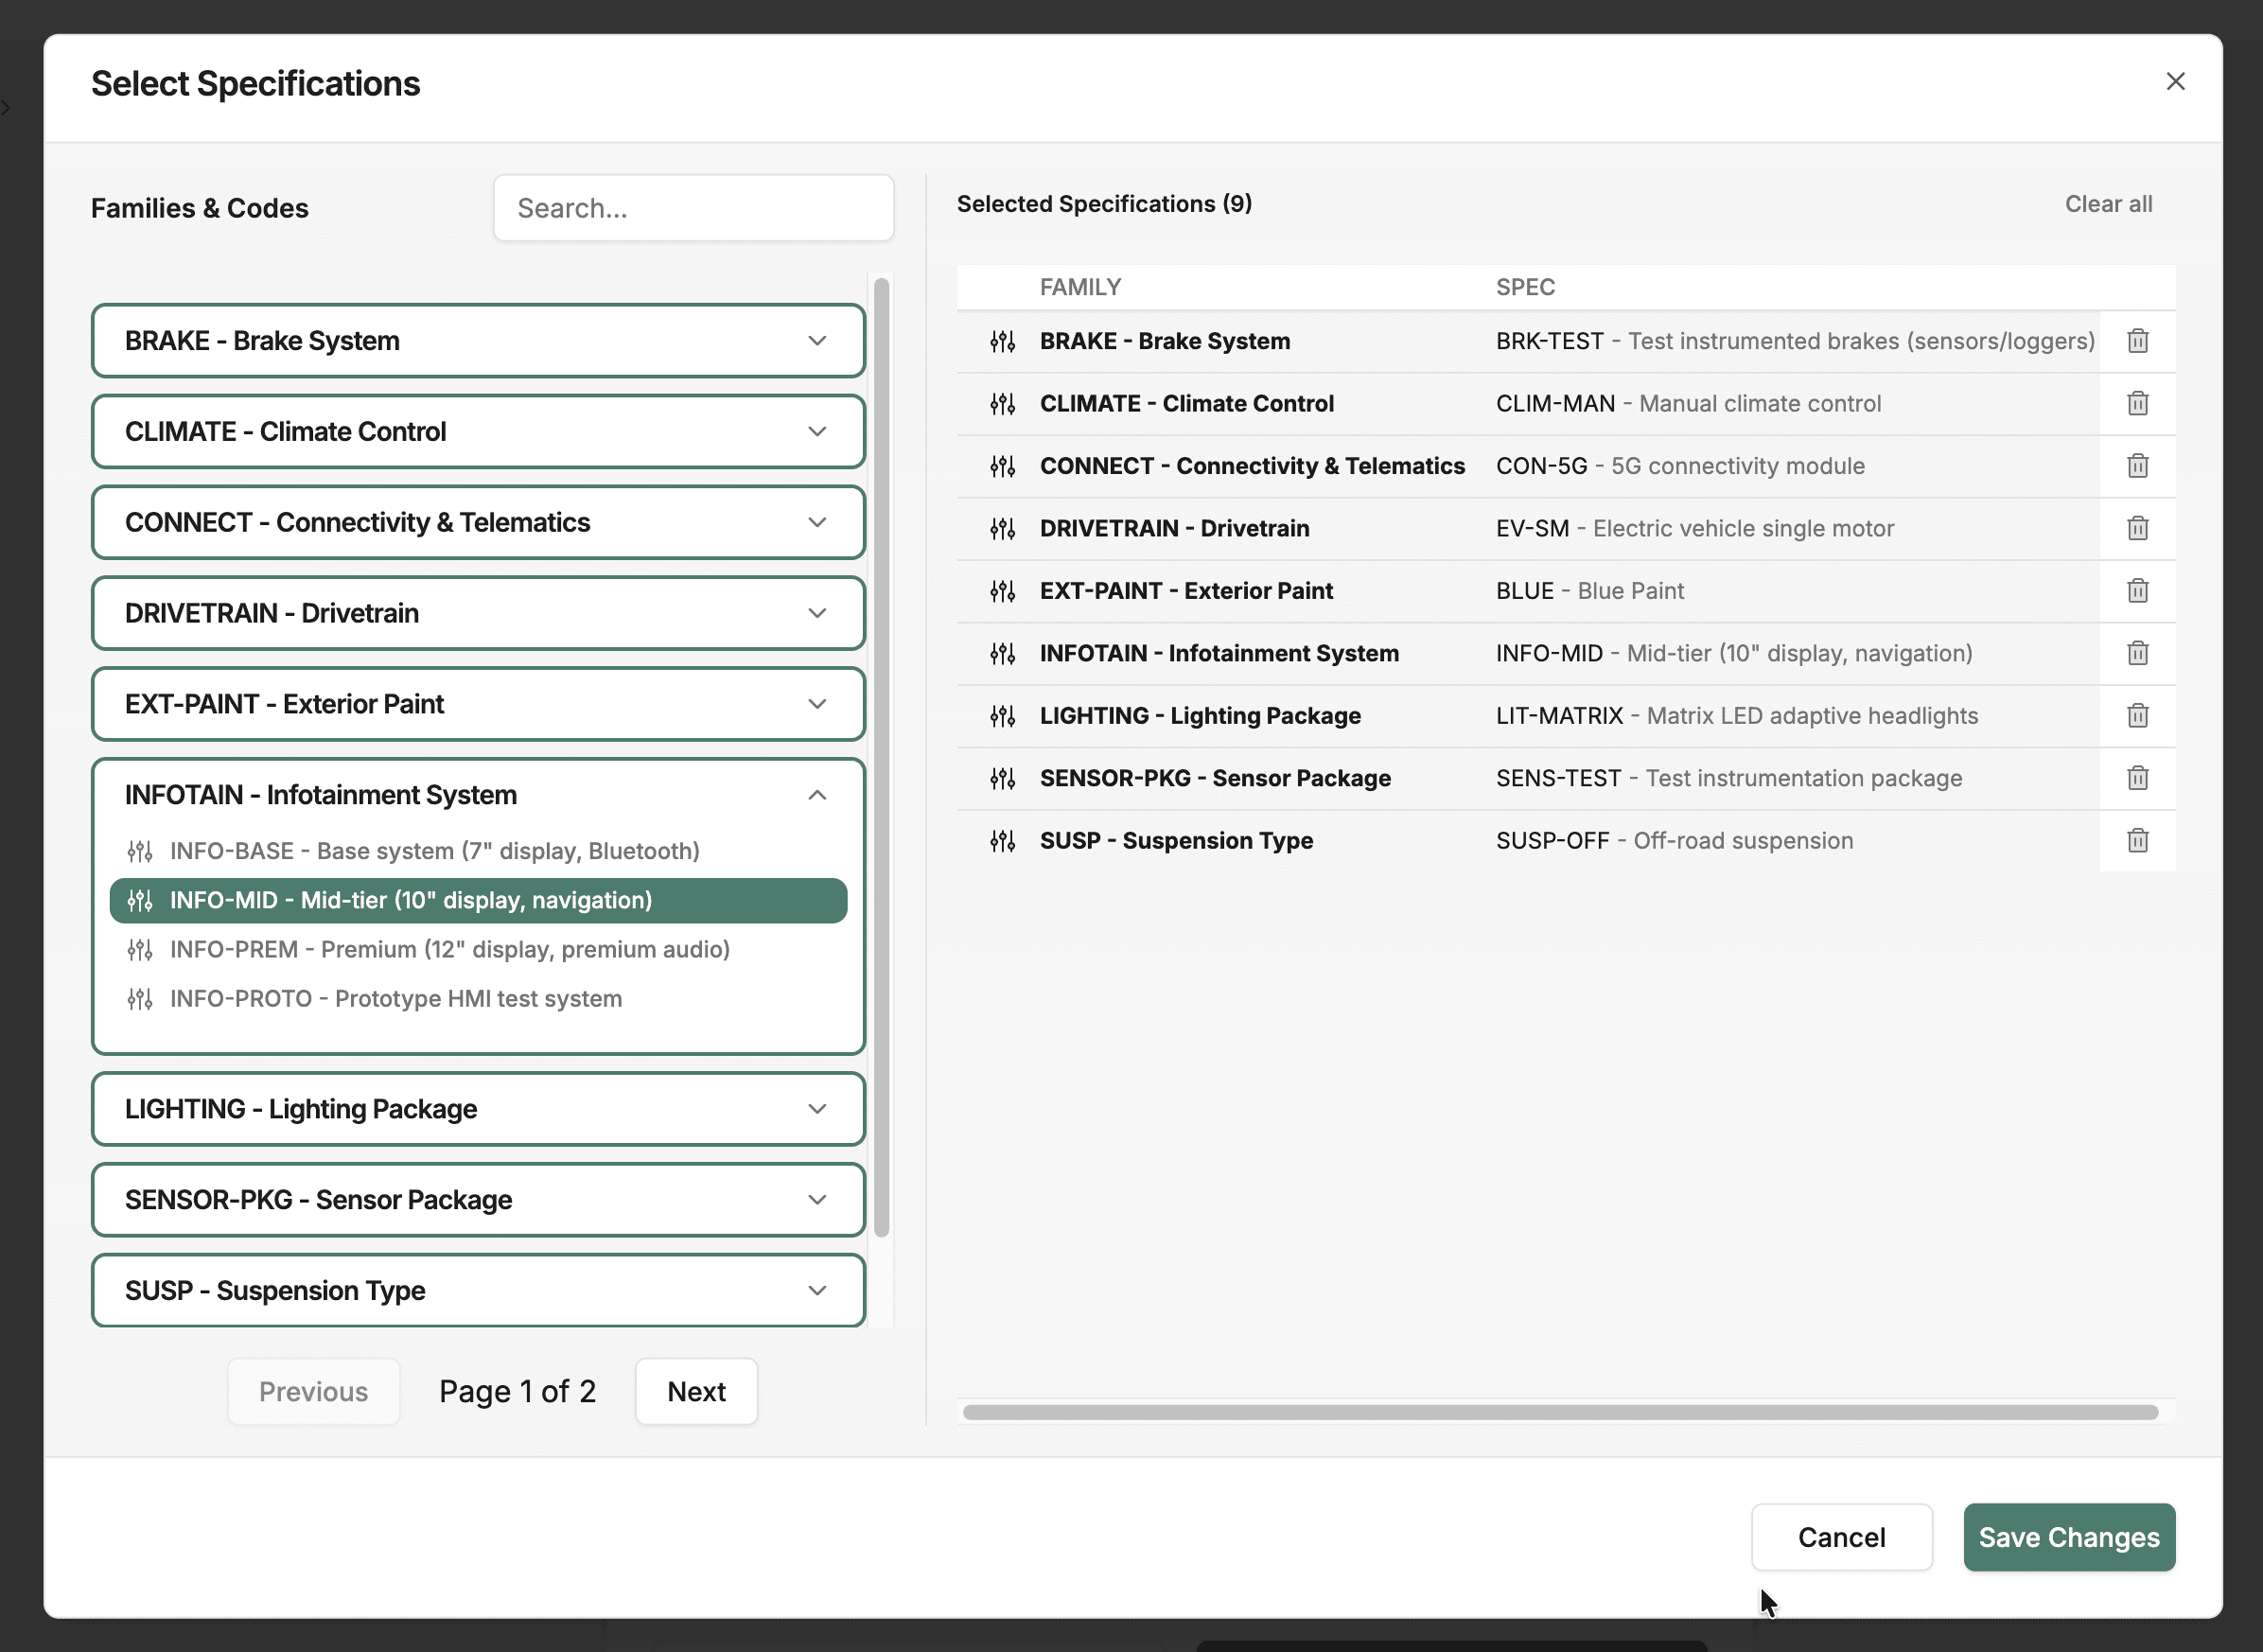Screen dimensions: 2263x1652
Task: Click the selected specs horizontal scrollbar
Action: pyautogui.click(x=1560, y=1412)
